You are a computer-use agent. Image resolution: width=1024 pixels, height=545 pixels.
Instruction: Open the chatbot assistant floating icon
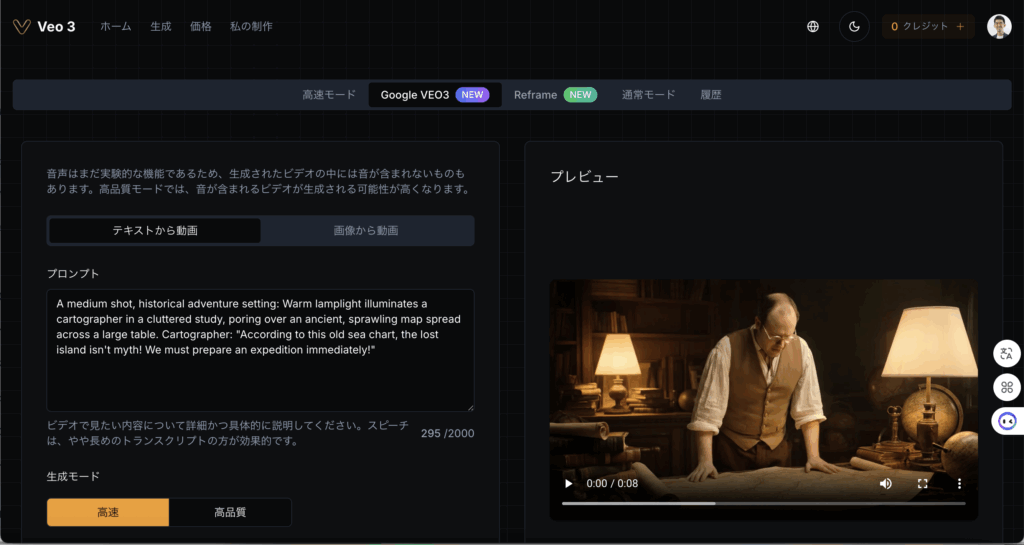click(1008, 421)
